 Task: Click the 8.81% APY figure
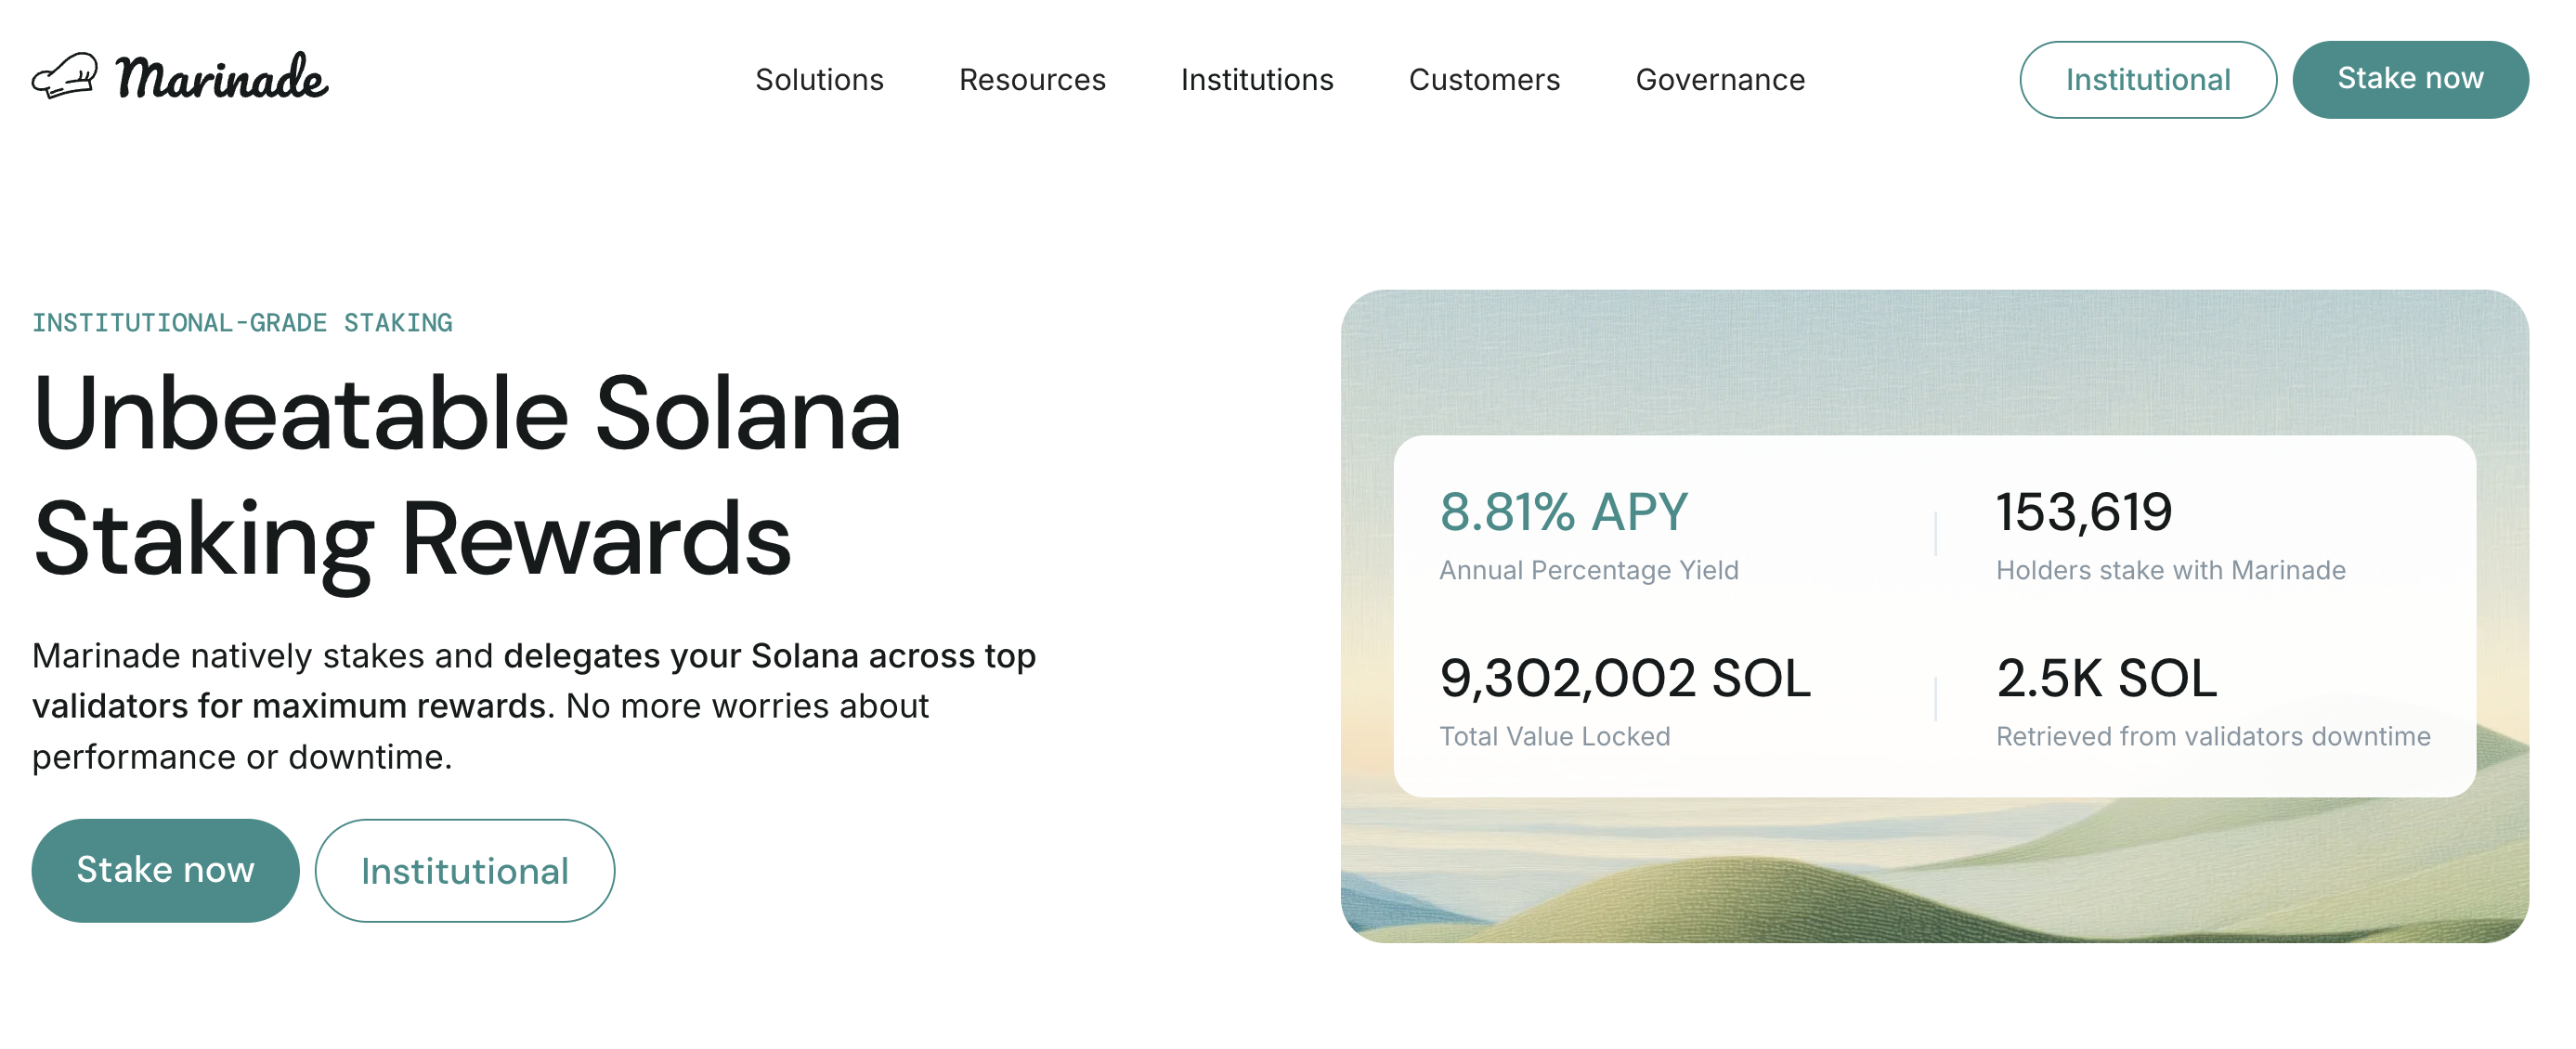point(1563,512)
